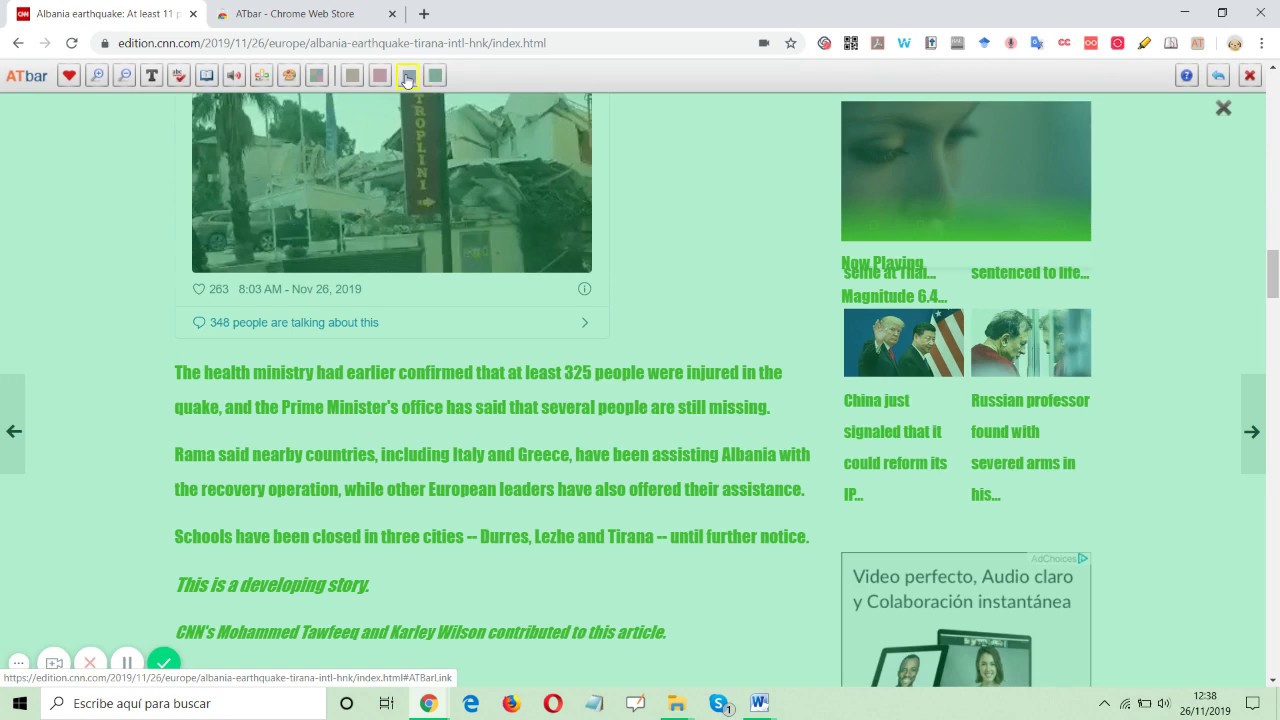1280x720 pixels.
Task: Apply the blue-grey colour overlay
Action: [407, 76]
